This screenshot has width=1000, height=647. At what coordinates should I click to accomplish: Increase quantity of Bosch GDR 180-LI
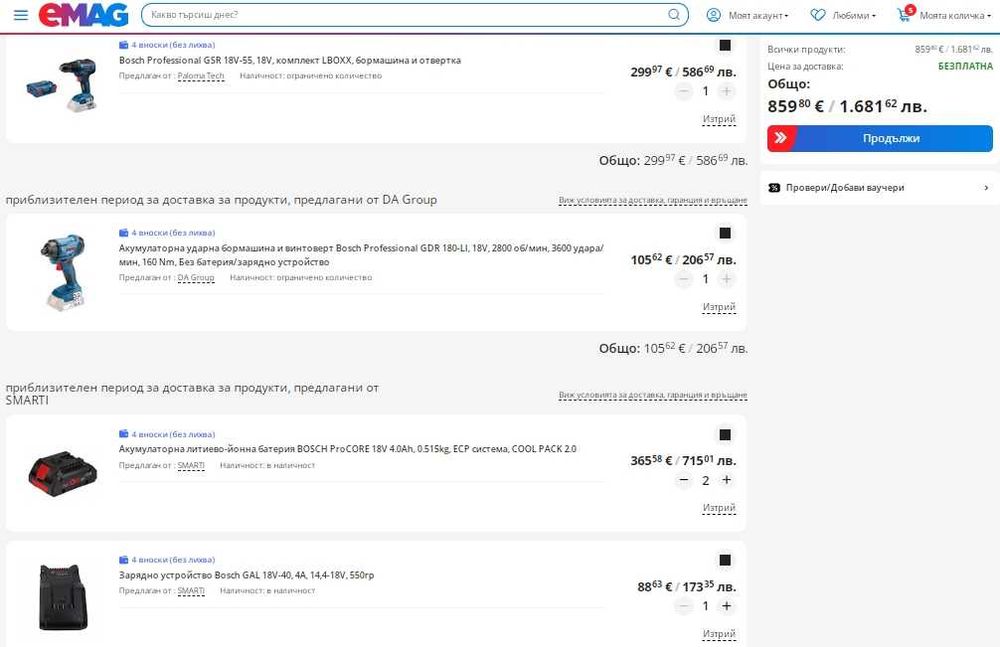point(726,279)
